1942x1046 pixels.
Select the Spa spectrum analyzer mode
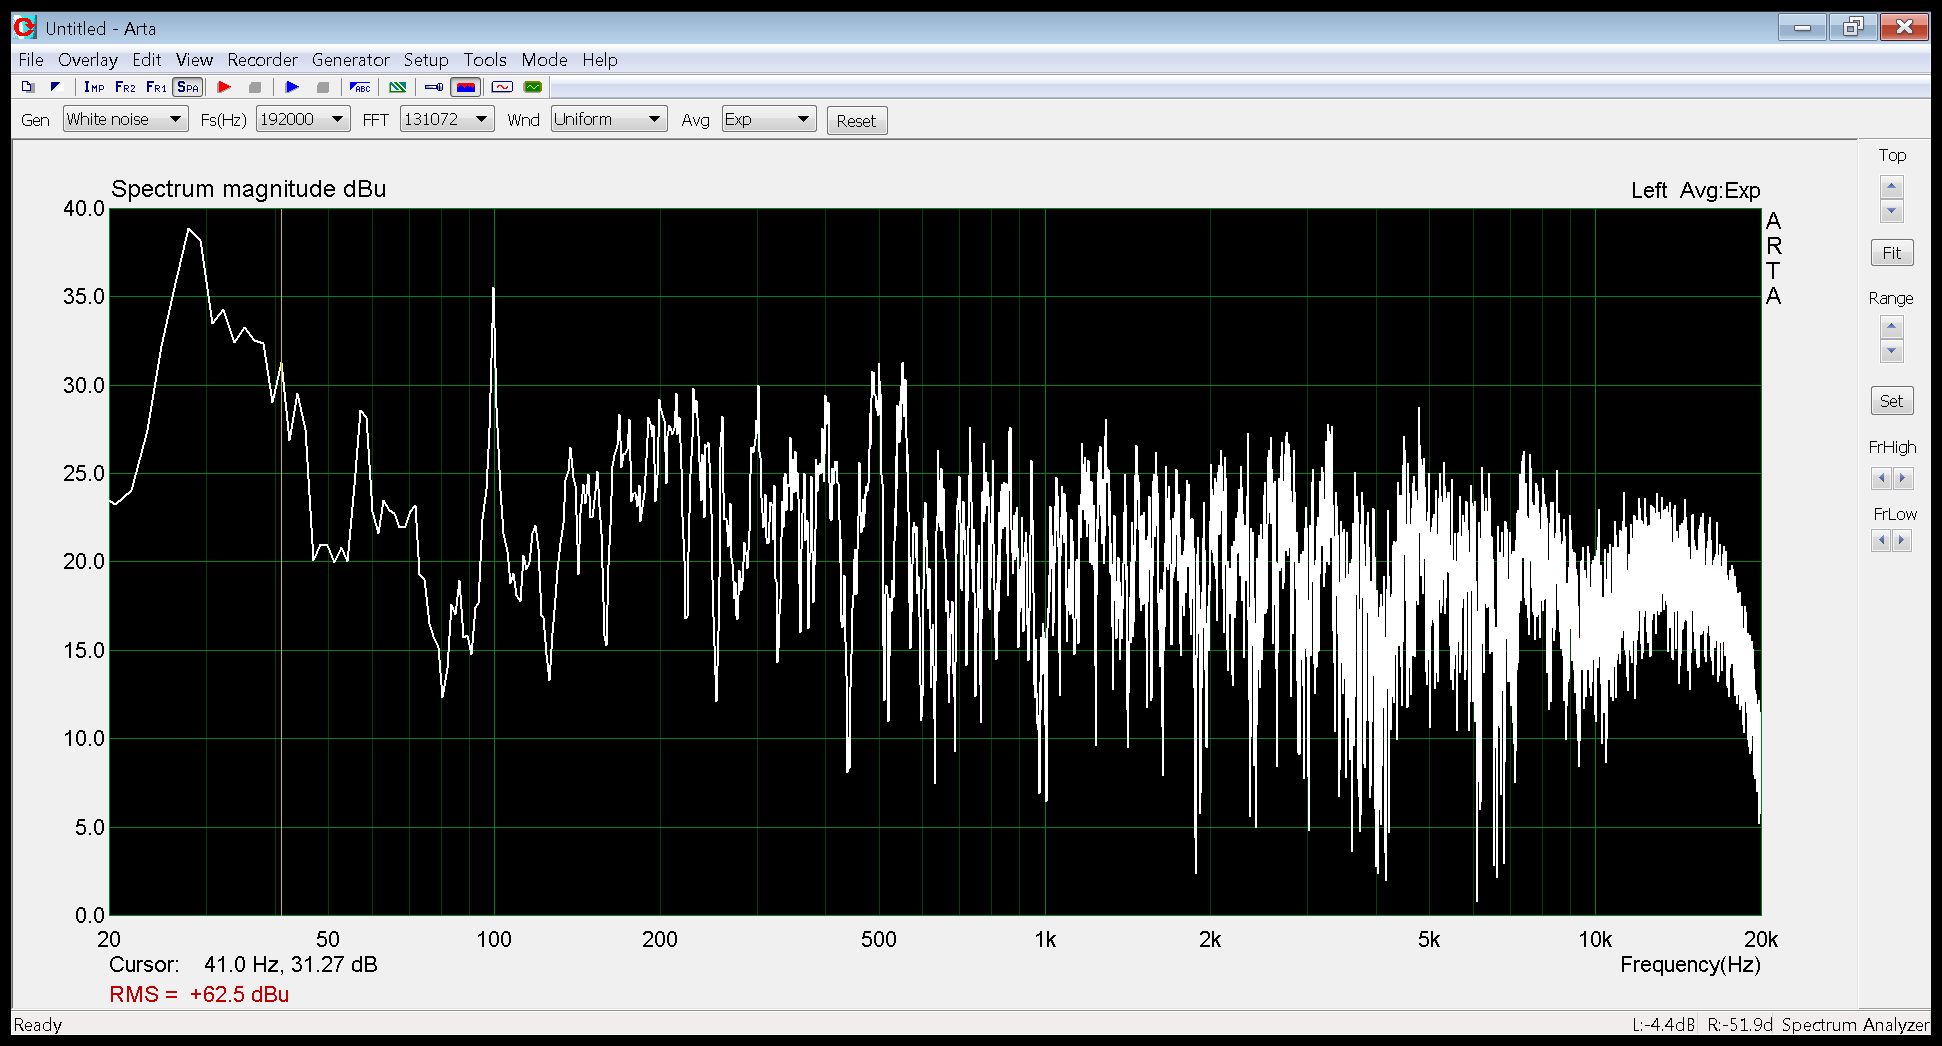point(187,87)
